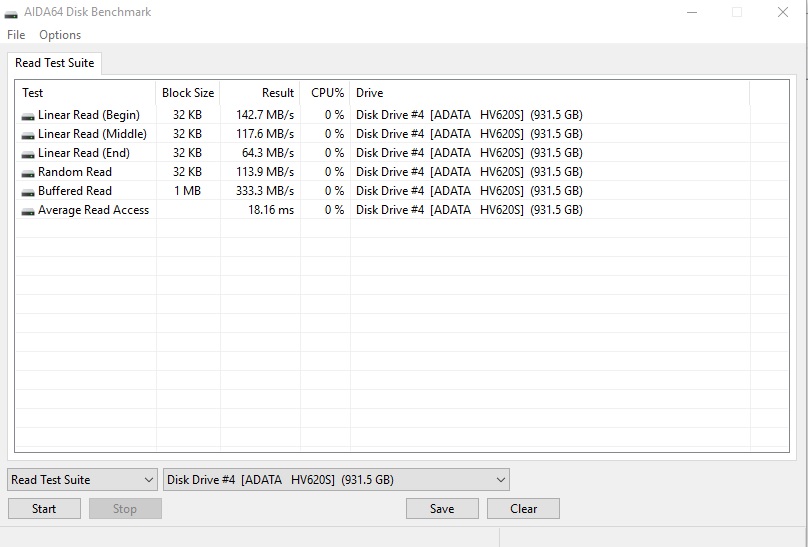Select the Linear Read (End) row
Viewport: 808px width, 547px height.
click(x=402, y=152)
